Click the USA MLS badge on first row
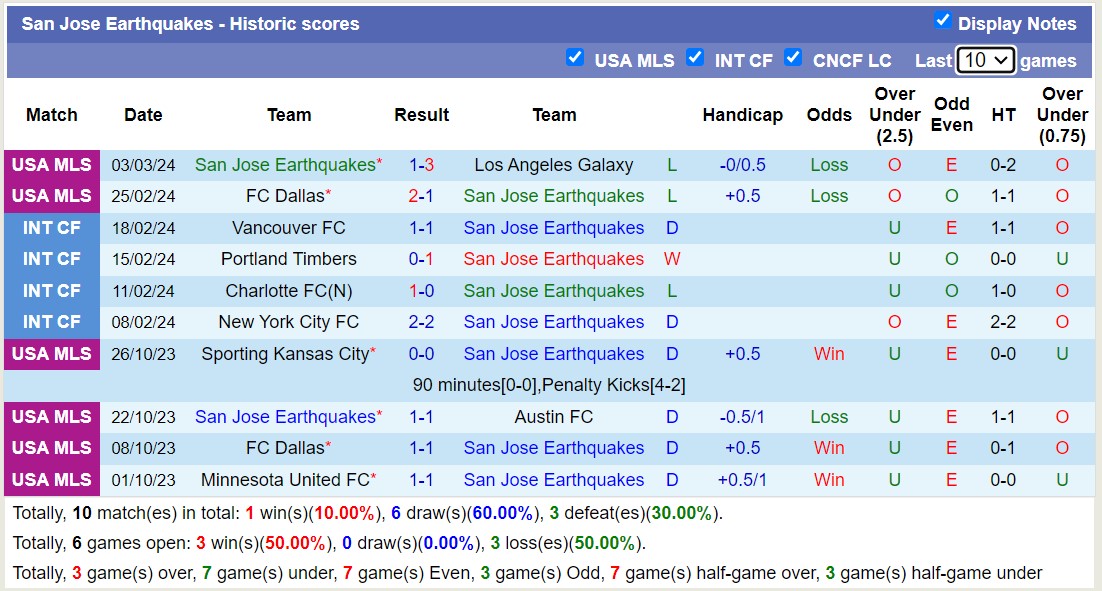 [x=51, y=165]
